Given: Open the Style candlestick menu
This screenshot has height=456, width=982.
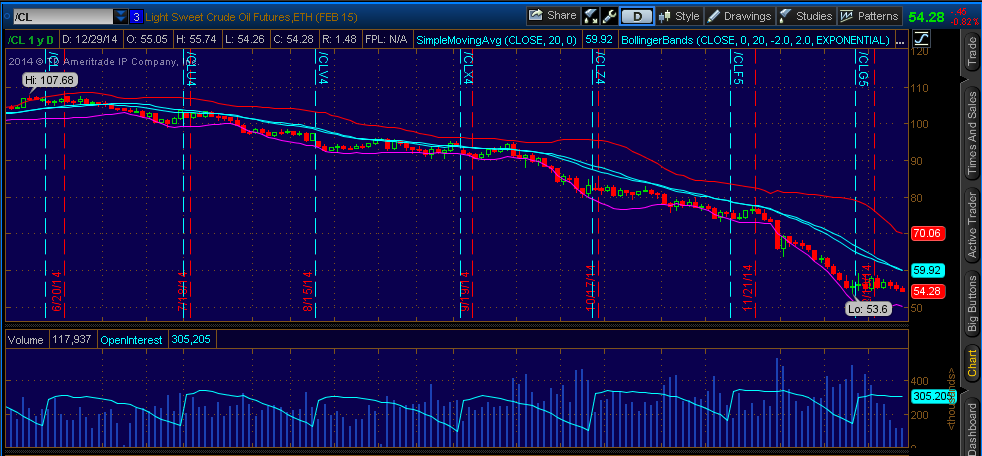Looking at the screenshot, I should pos(677,16).
